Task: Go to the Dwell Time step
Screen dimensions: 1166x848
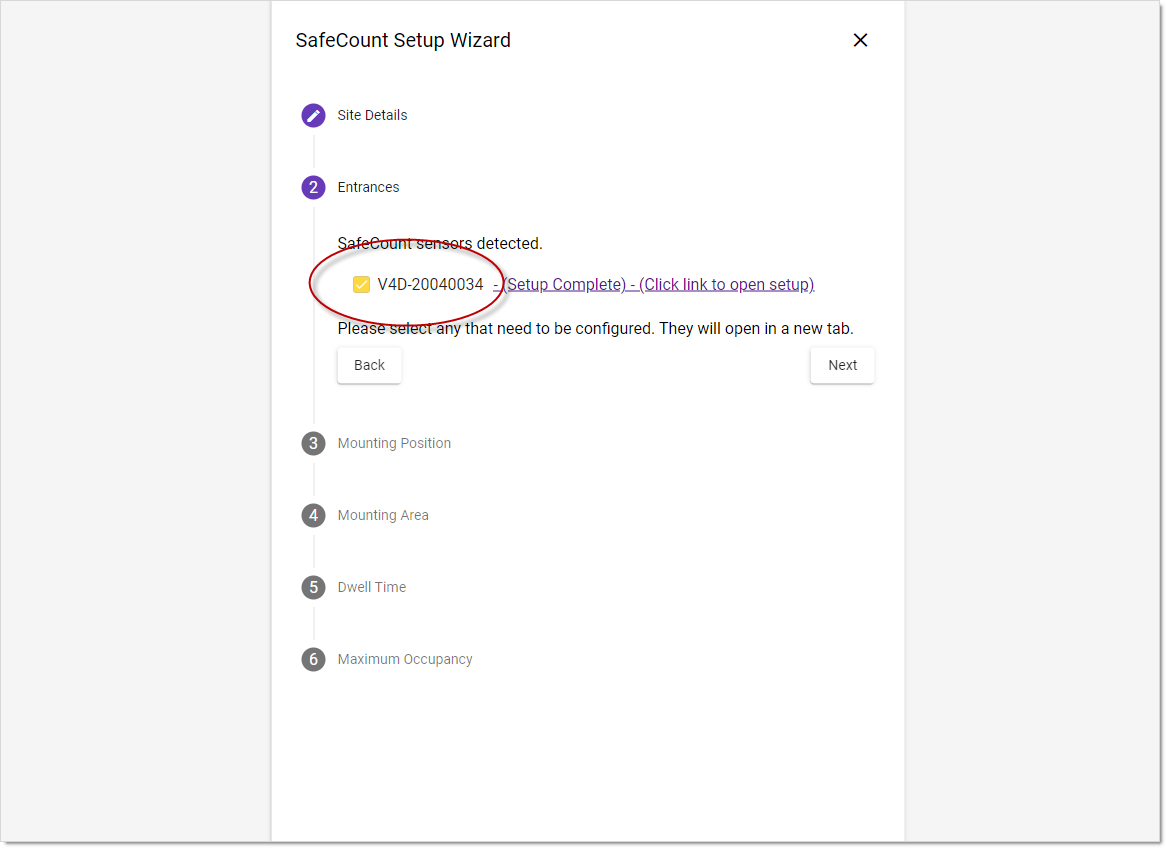Action: pyautogui.click(x=372, y=588)
